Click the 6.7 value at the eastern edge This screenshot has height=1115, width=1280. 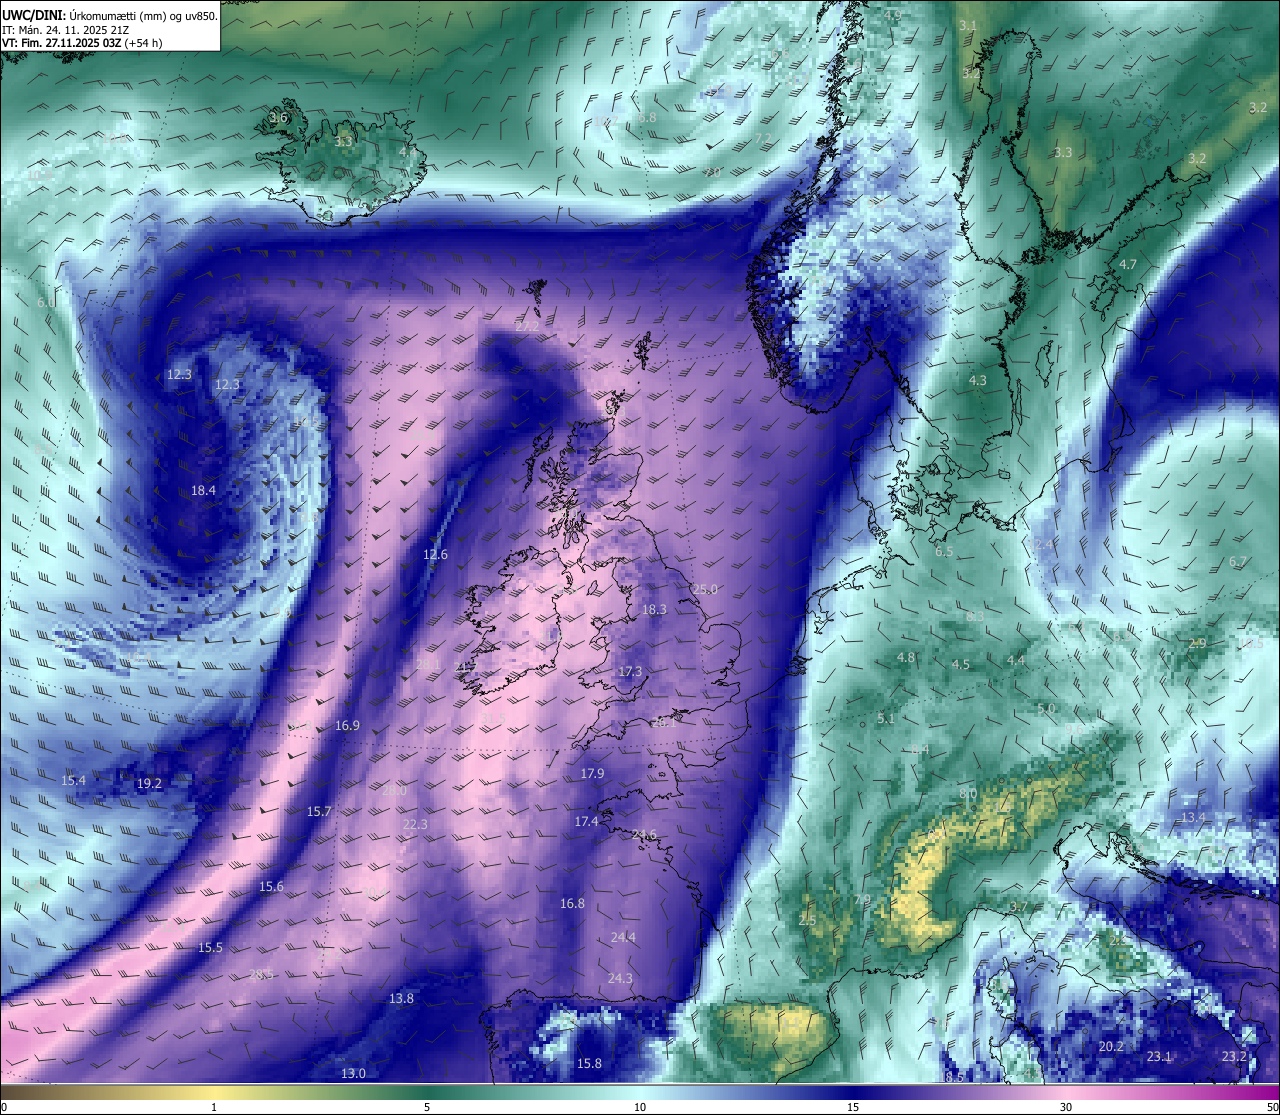coord(1238,562)
